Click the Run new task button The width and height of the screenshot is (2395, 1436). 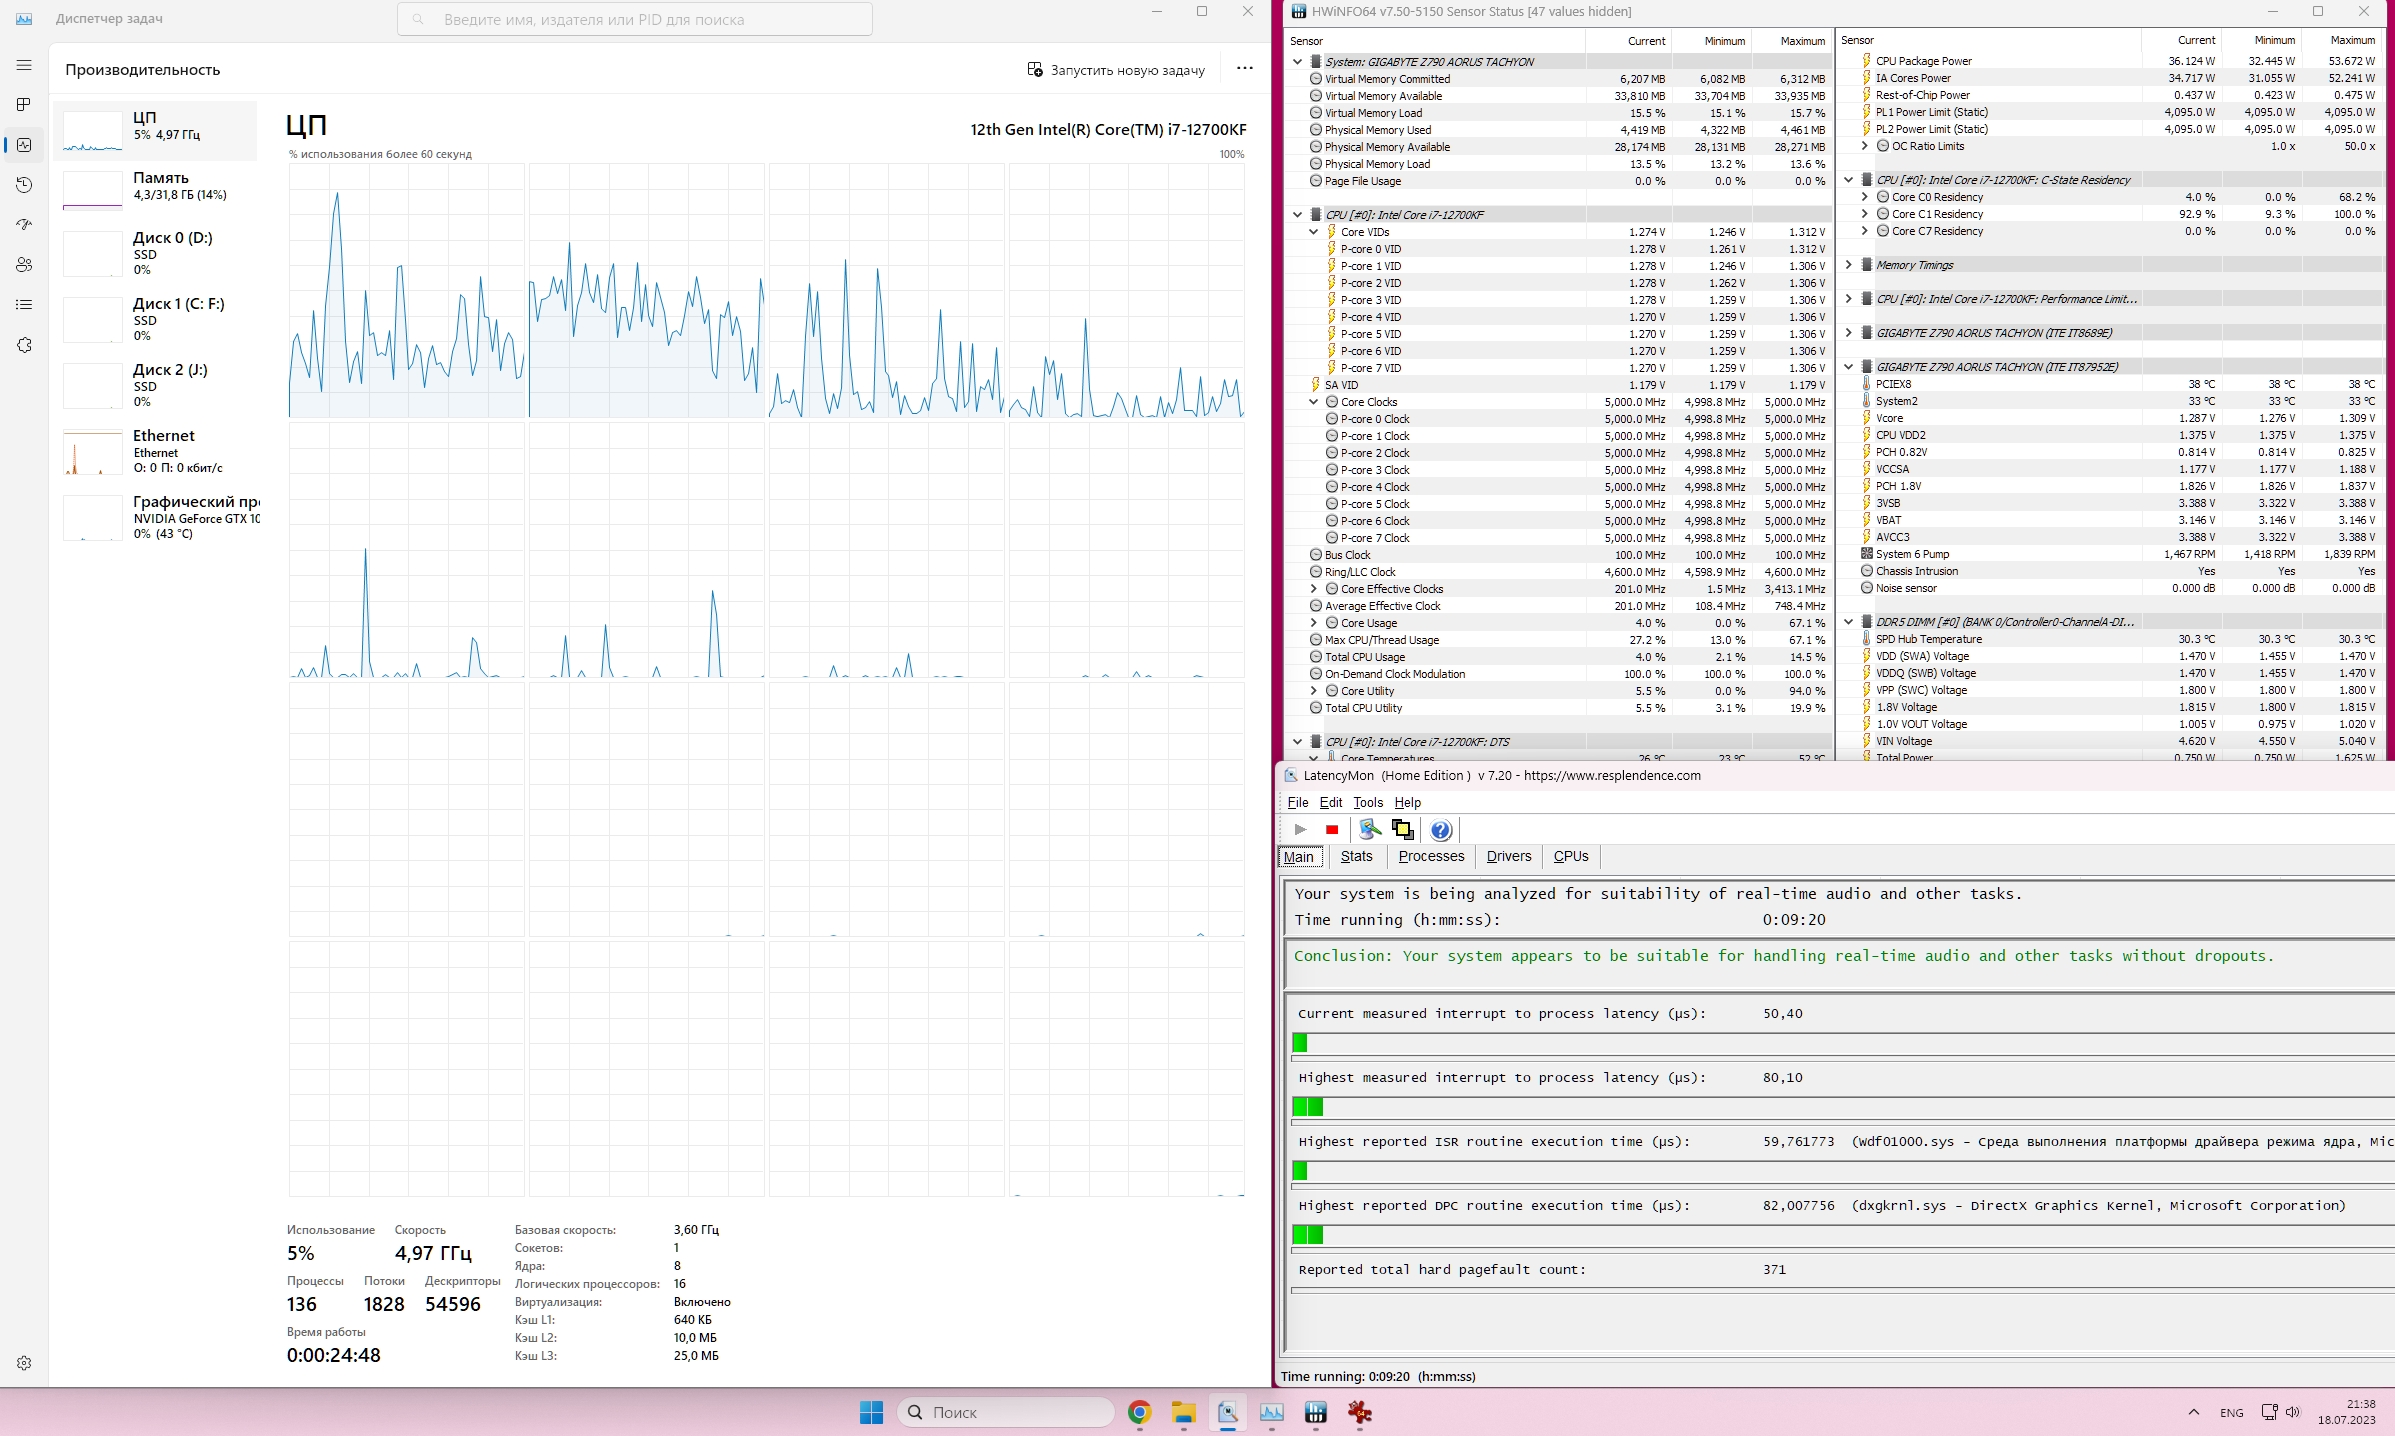coord(1116,70)
